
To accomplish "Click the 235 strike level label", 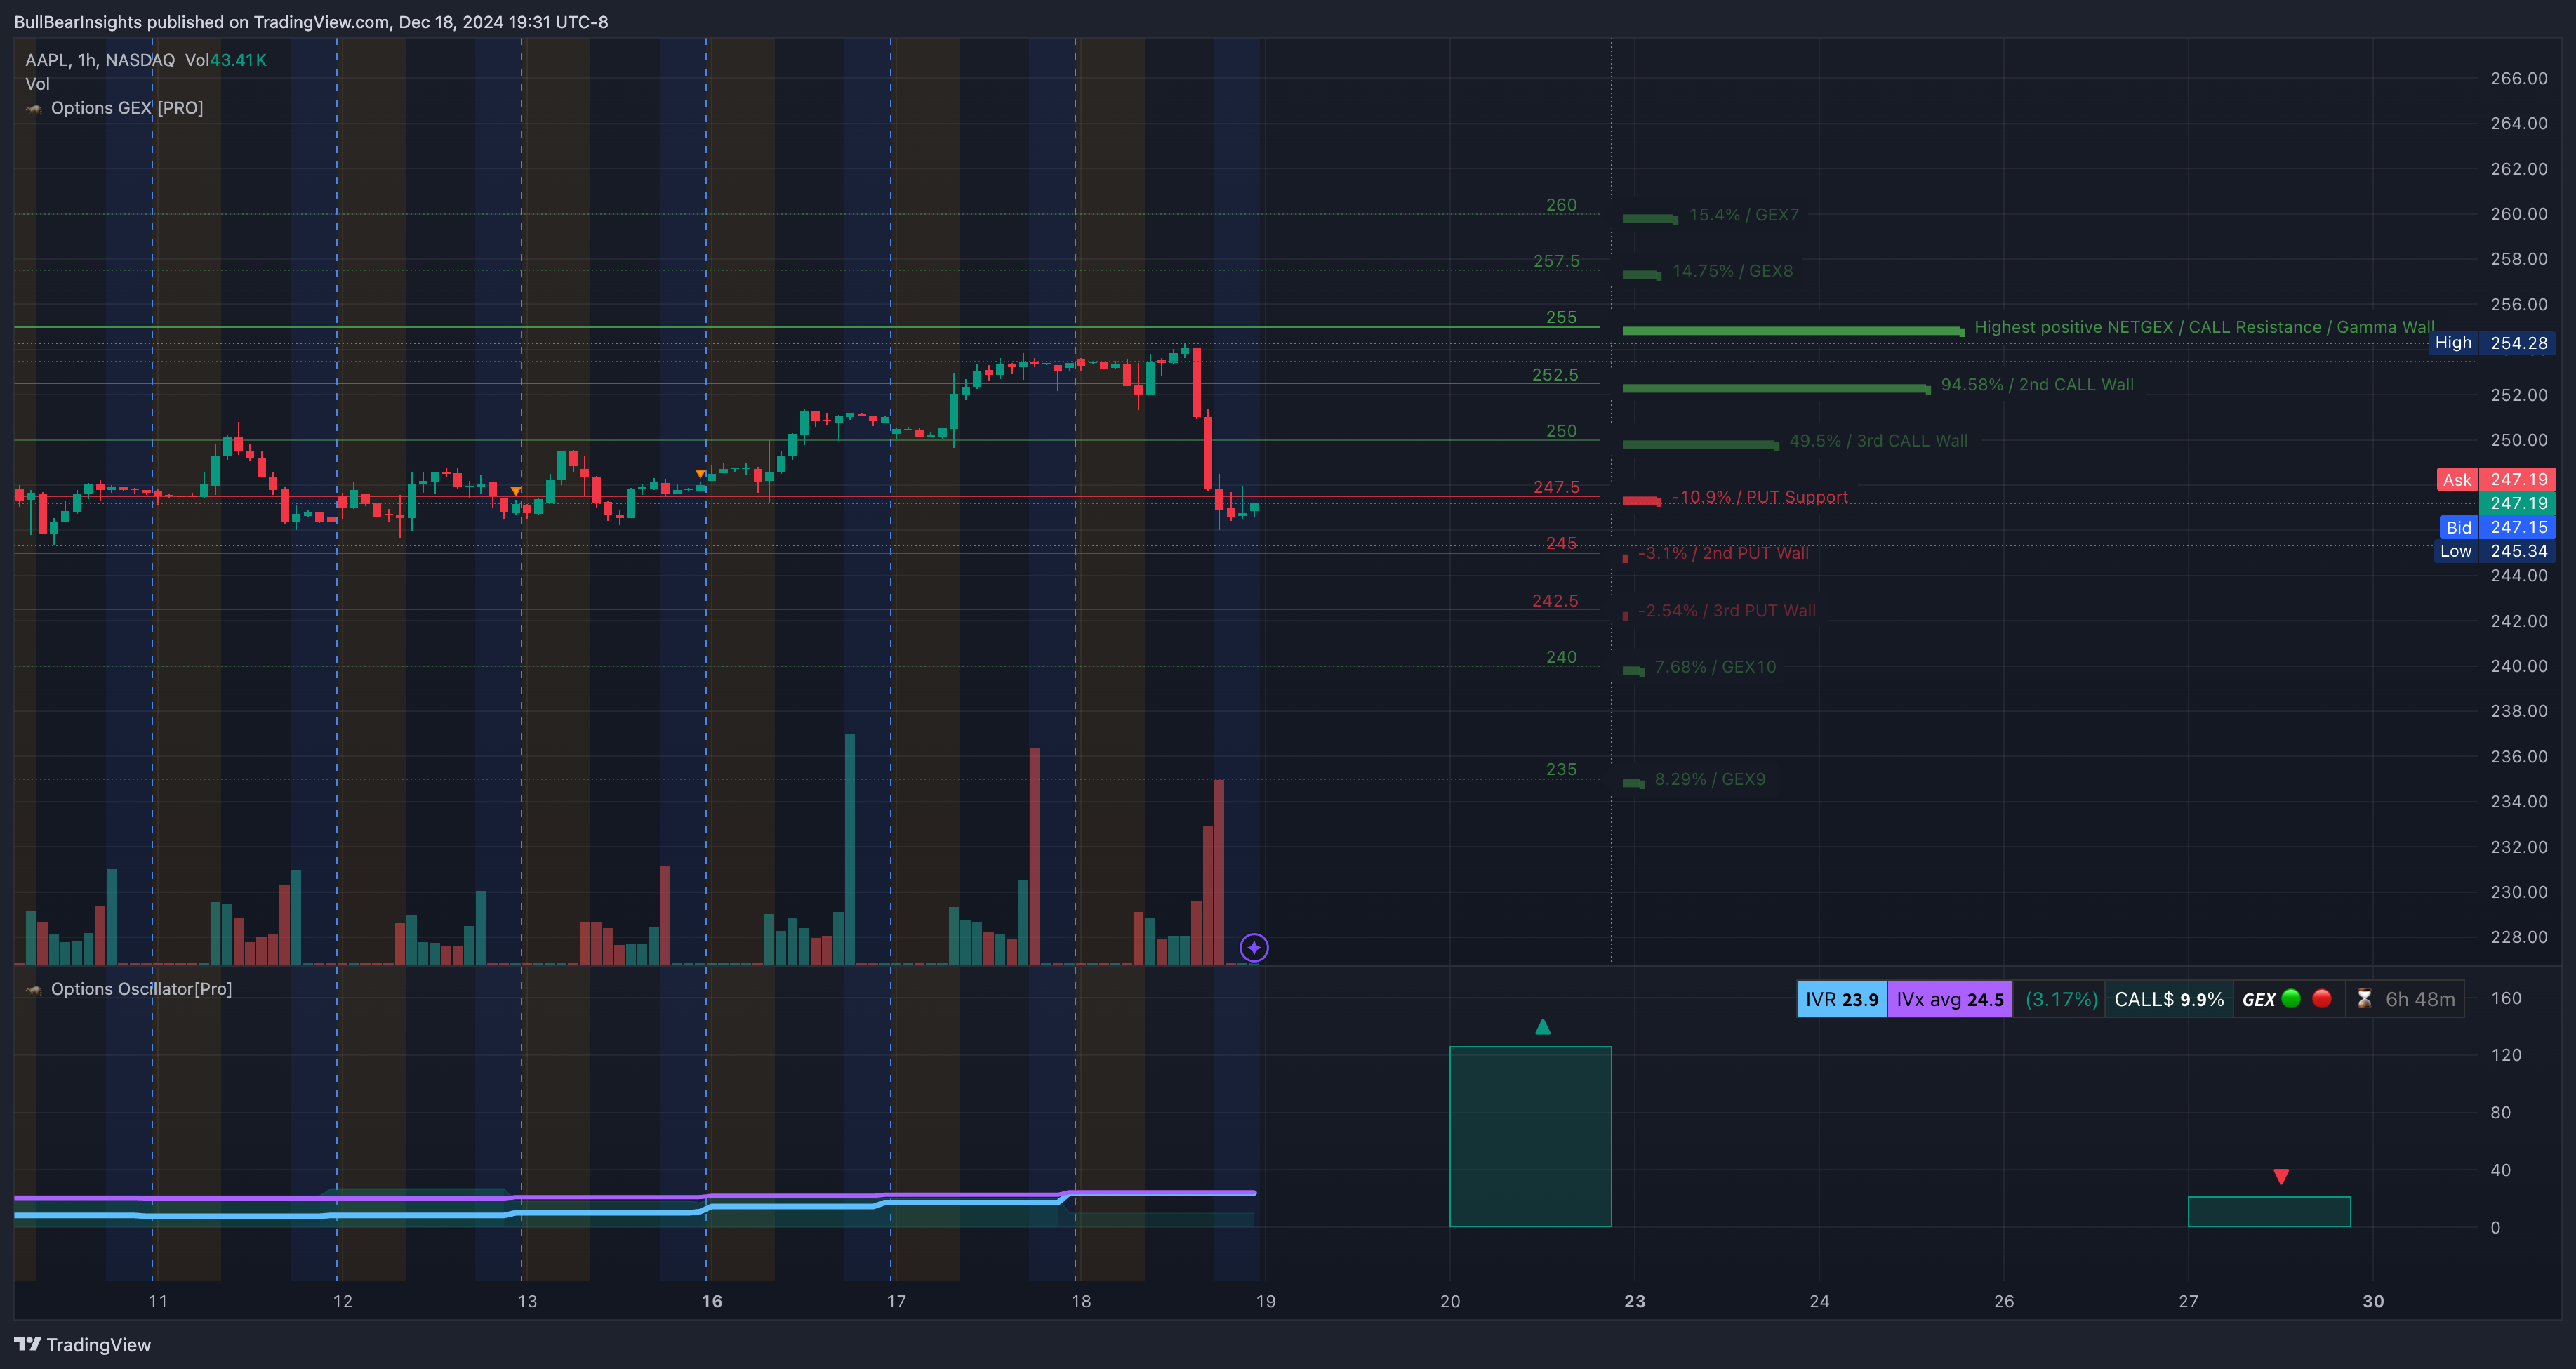I will tap(1561, 769).
